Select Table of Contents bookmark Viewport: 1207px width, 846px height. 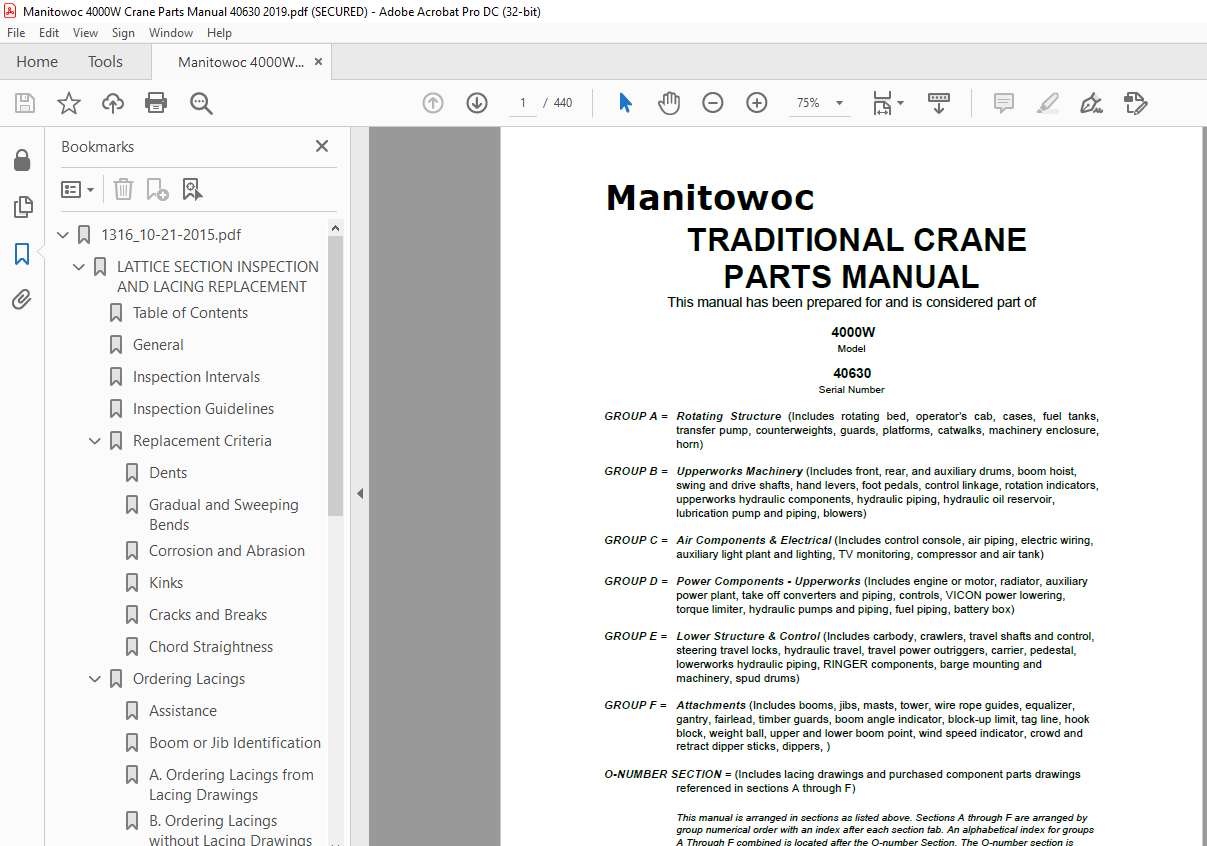tap(190, 313)
